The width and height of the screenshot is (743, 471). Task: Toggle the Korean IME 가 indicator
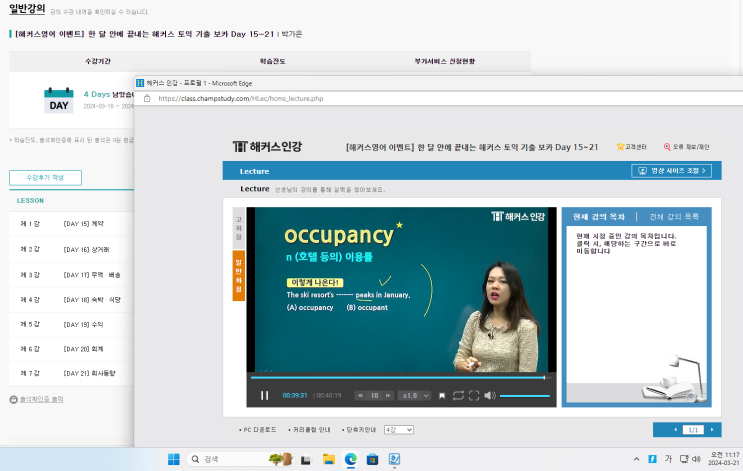coord(668,459)
